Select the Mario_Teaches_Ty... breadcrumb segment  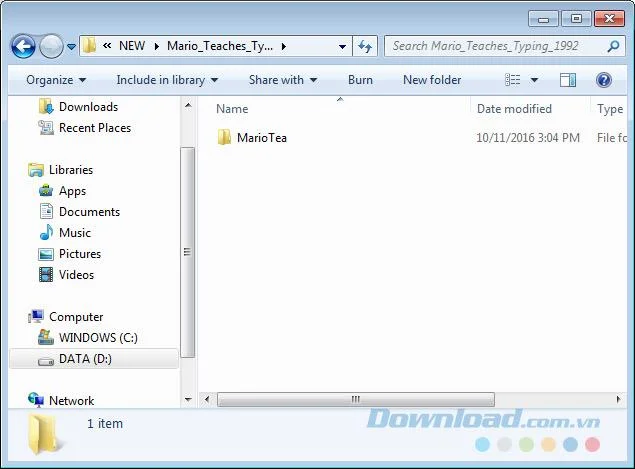click(220, 46)
